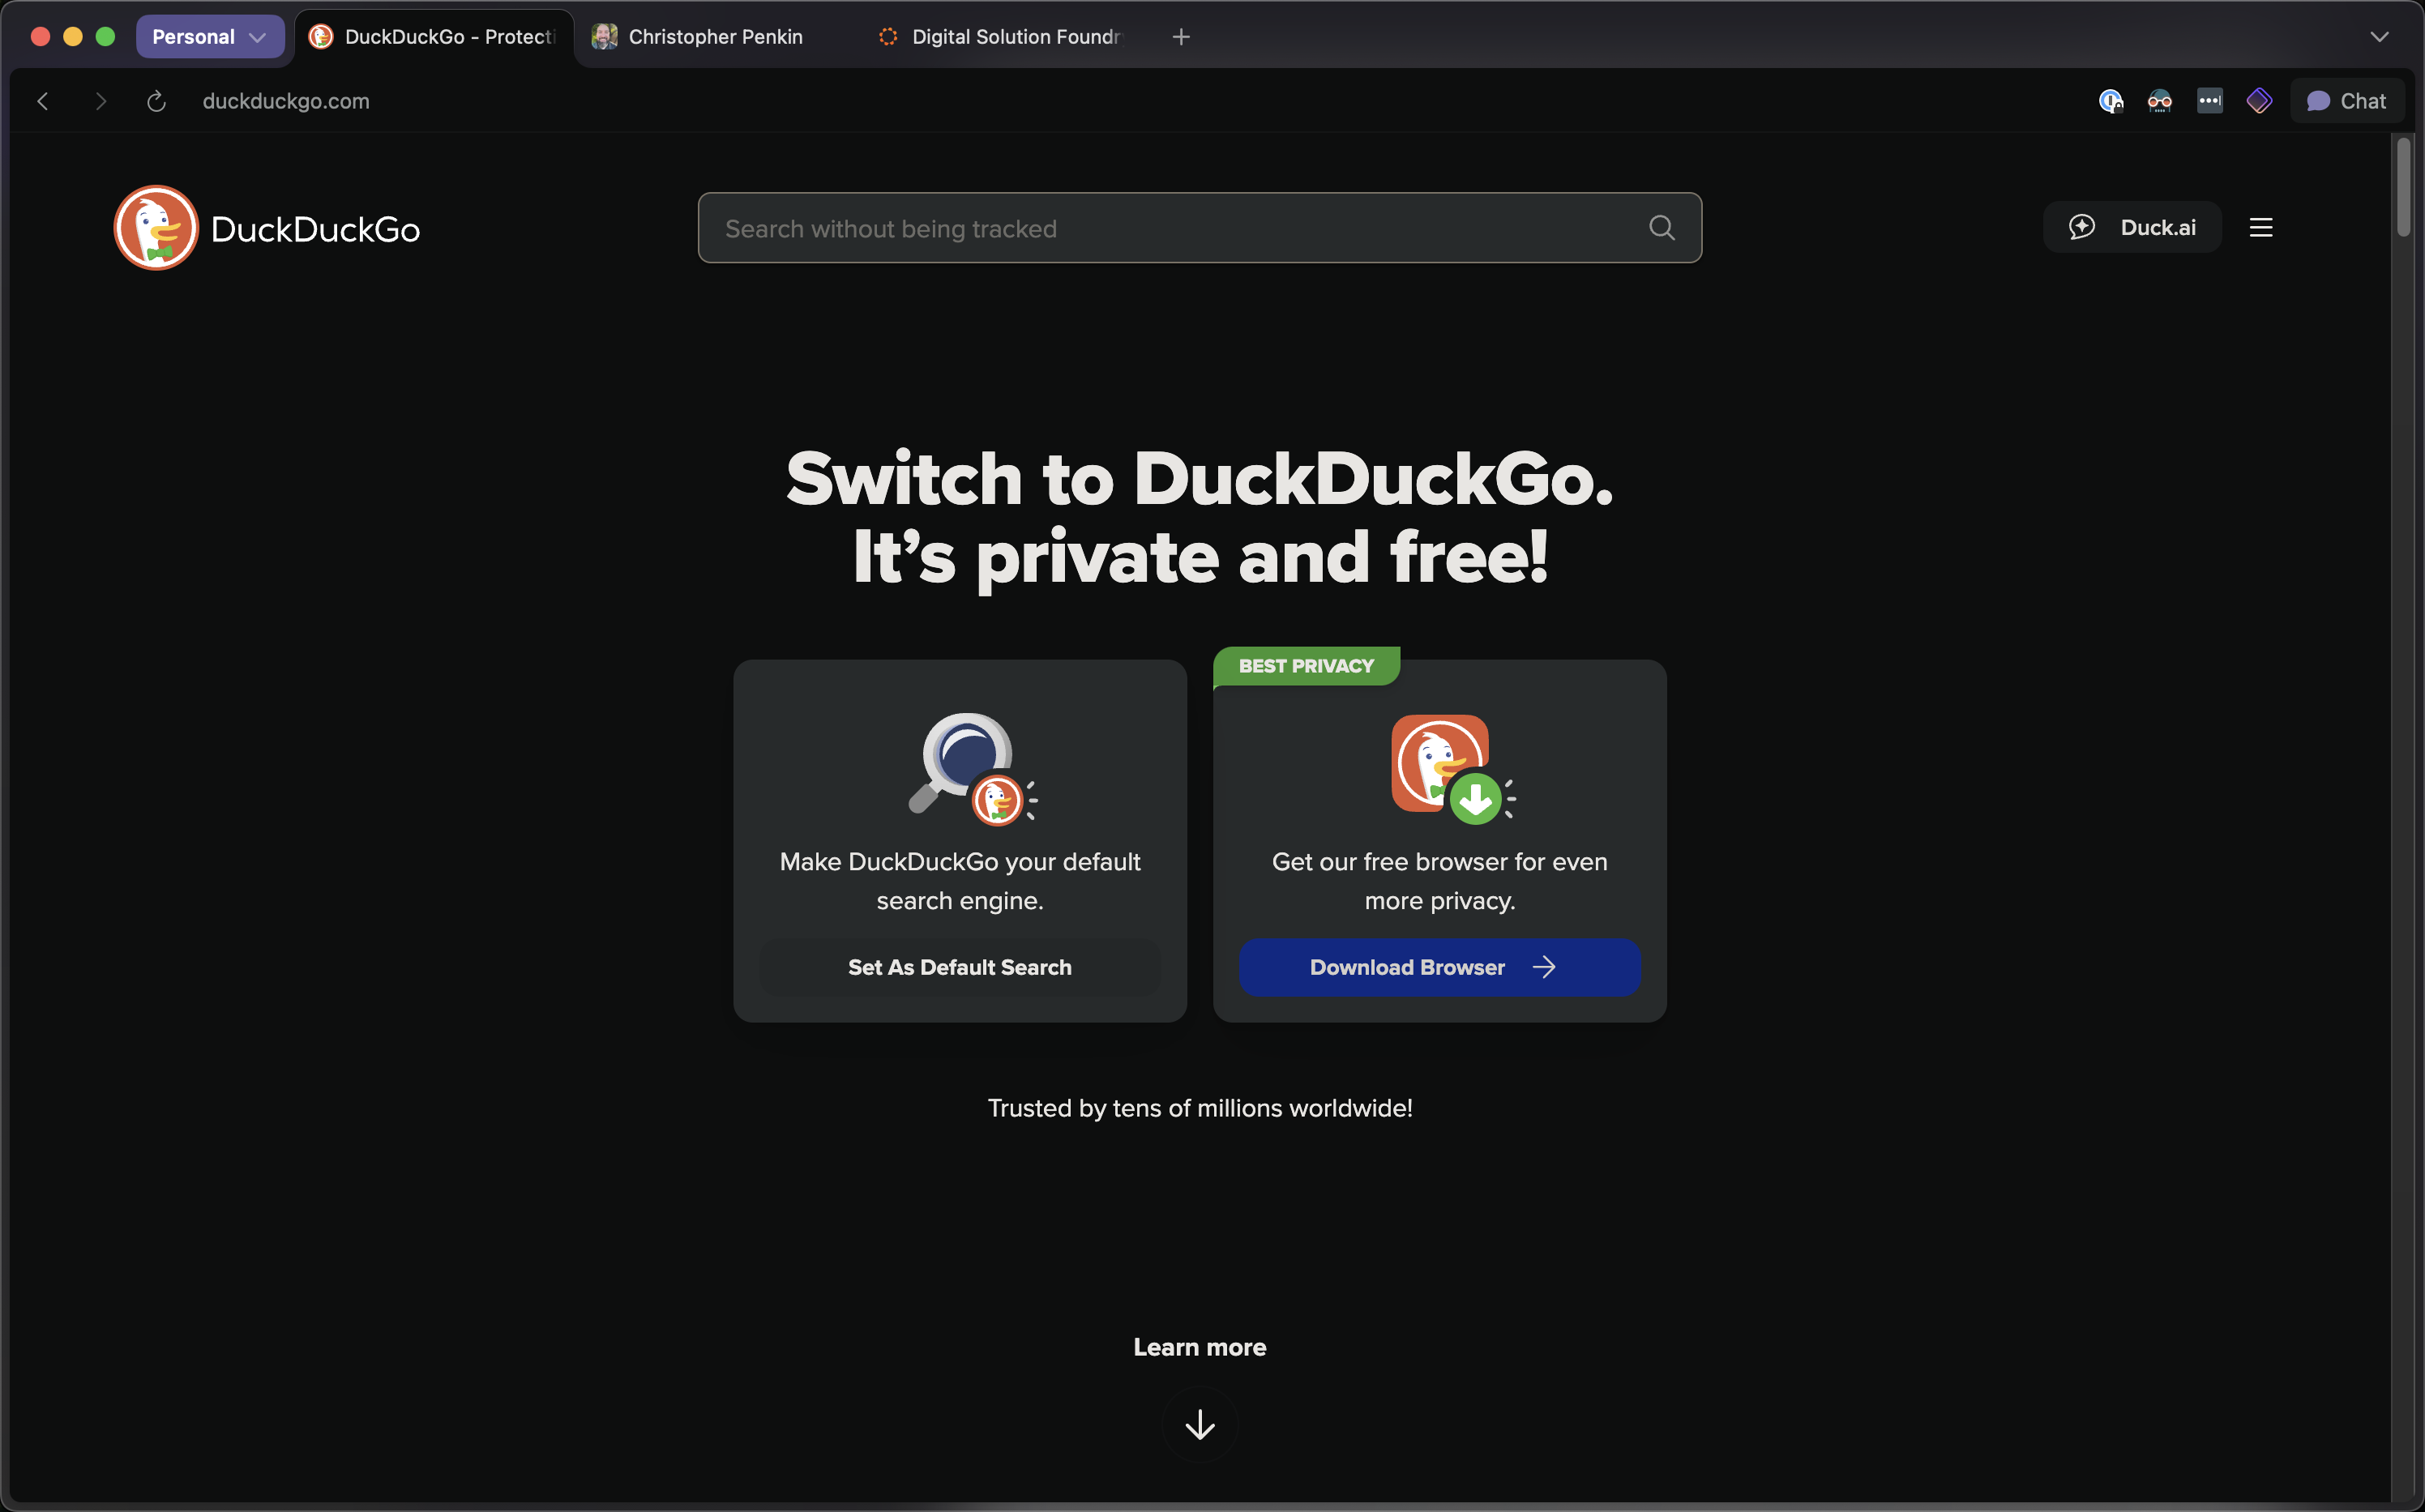Click the green fullscreen window button
This screenshot has width=2425, height=1512.
click(105, 37)
